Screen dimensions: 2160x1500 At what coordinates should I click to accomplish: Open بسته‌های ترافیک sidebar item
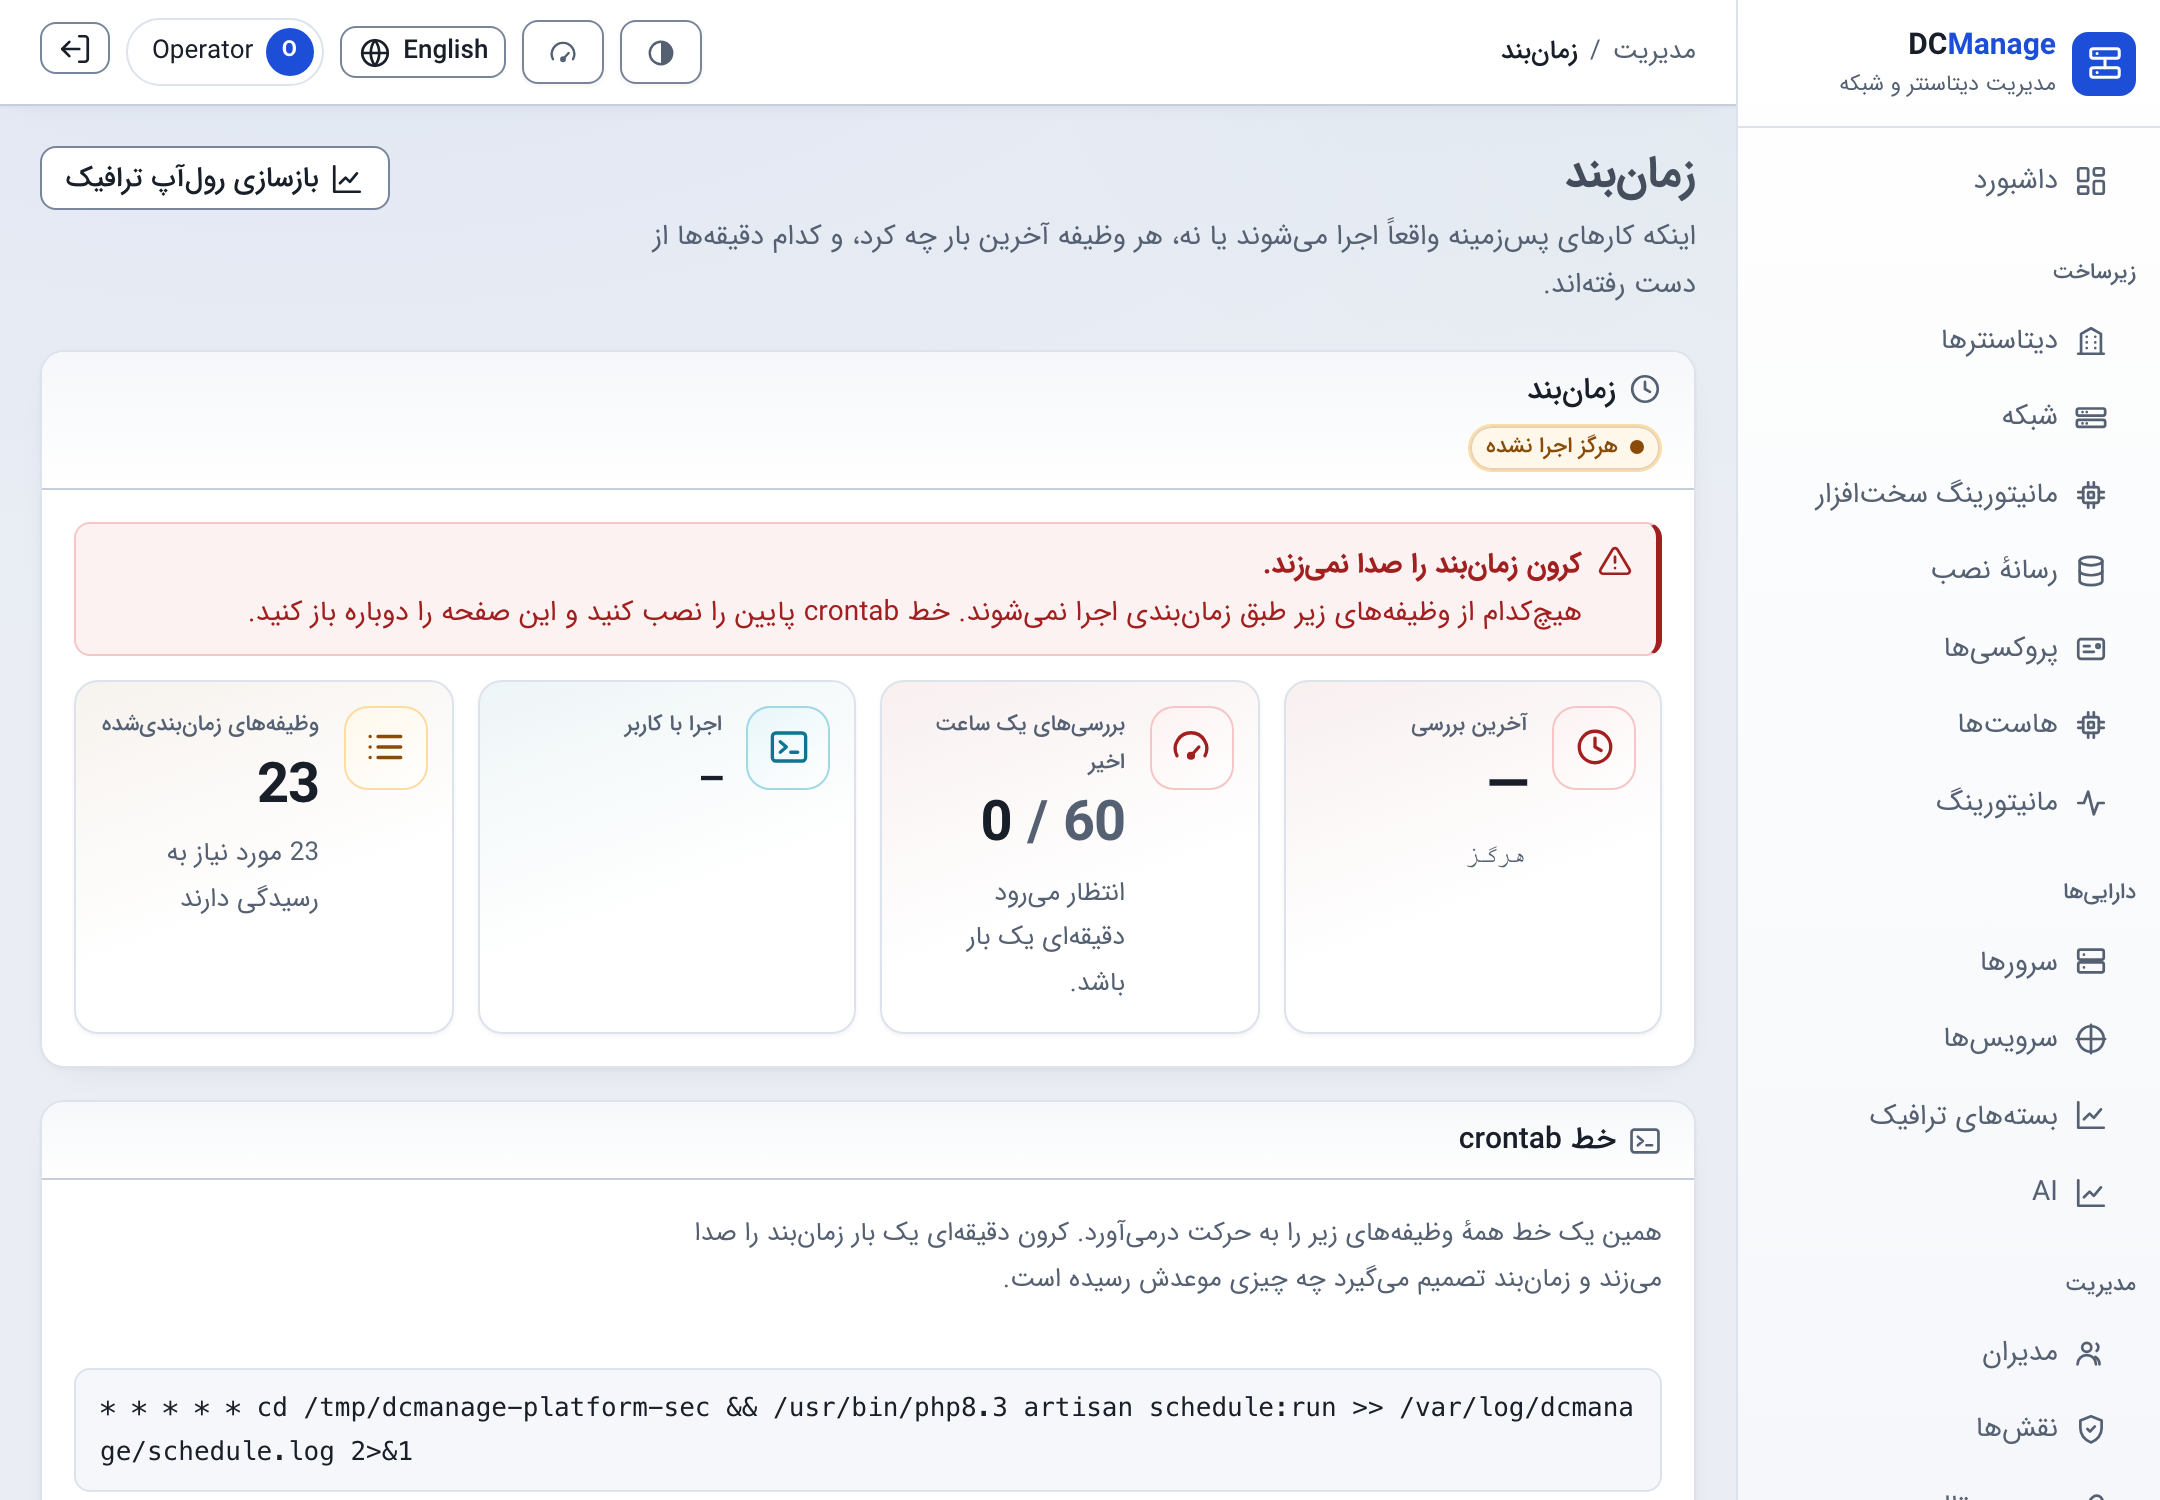click(x=1988, y=1116)
